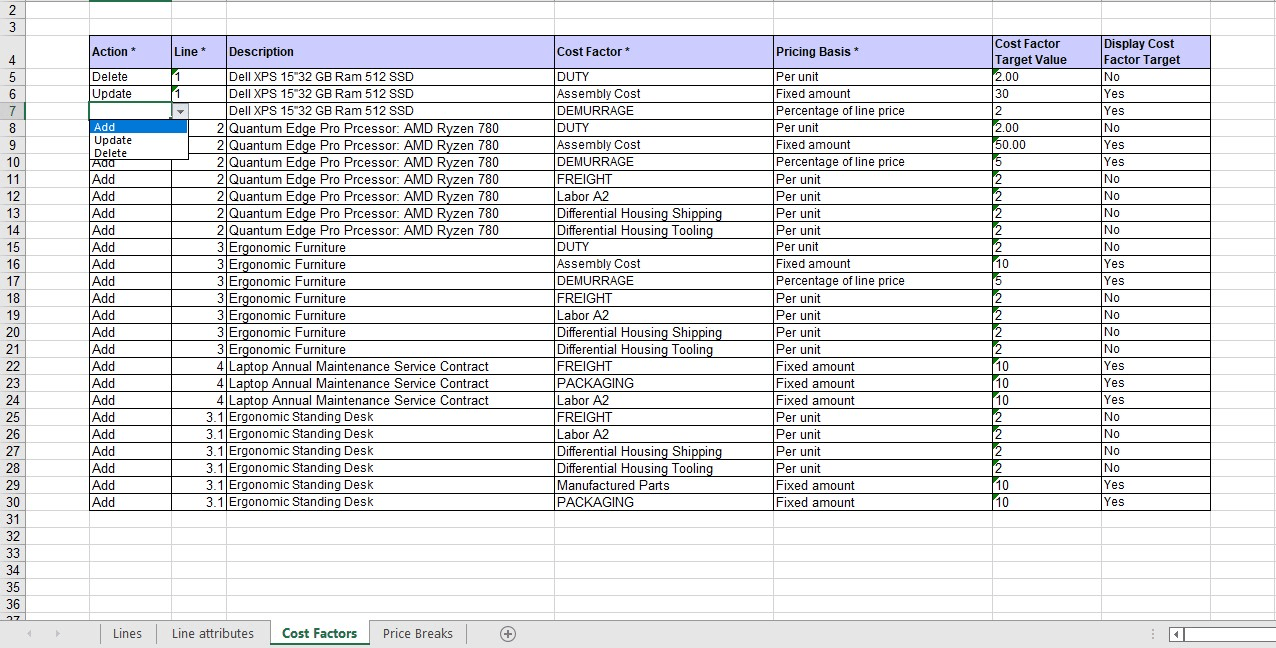Click the horizontal scrollbar track
Image resolution: width=1276 pixels, height=648 pixels.
[x=1230, y=634]
